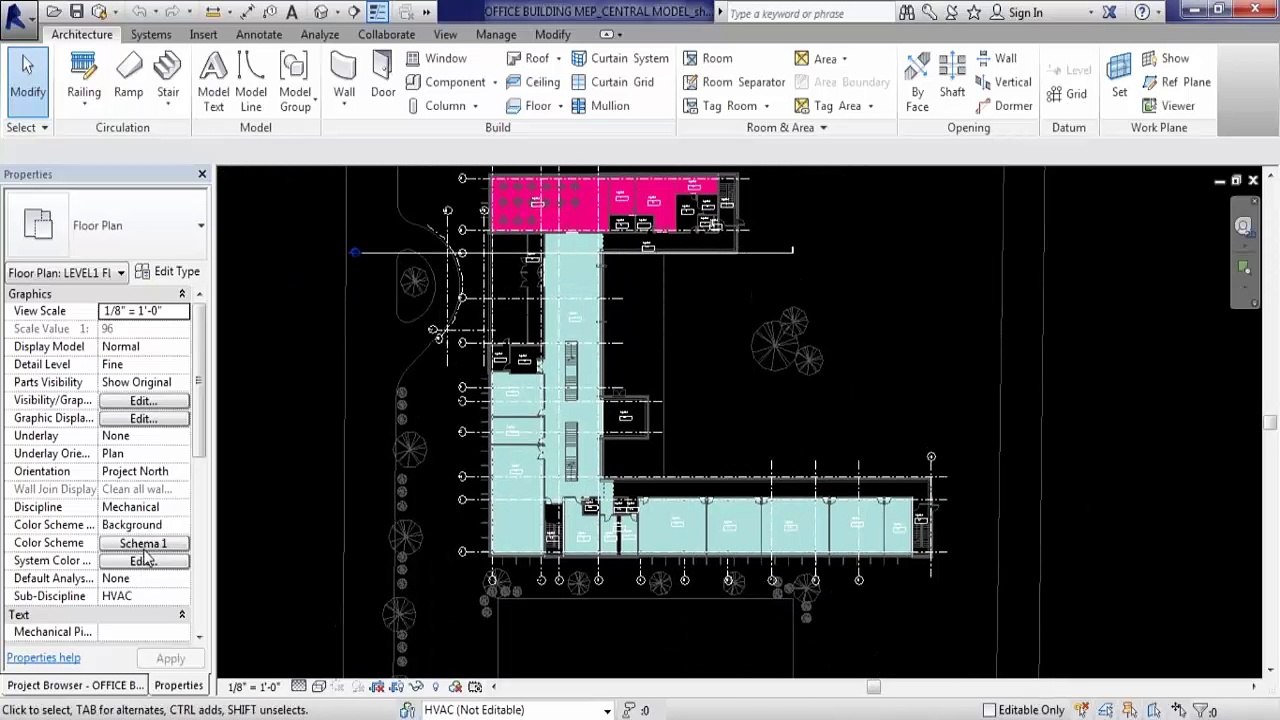
Task: Select the Ramp tool
Action: (x=128, y=77)
